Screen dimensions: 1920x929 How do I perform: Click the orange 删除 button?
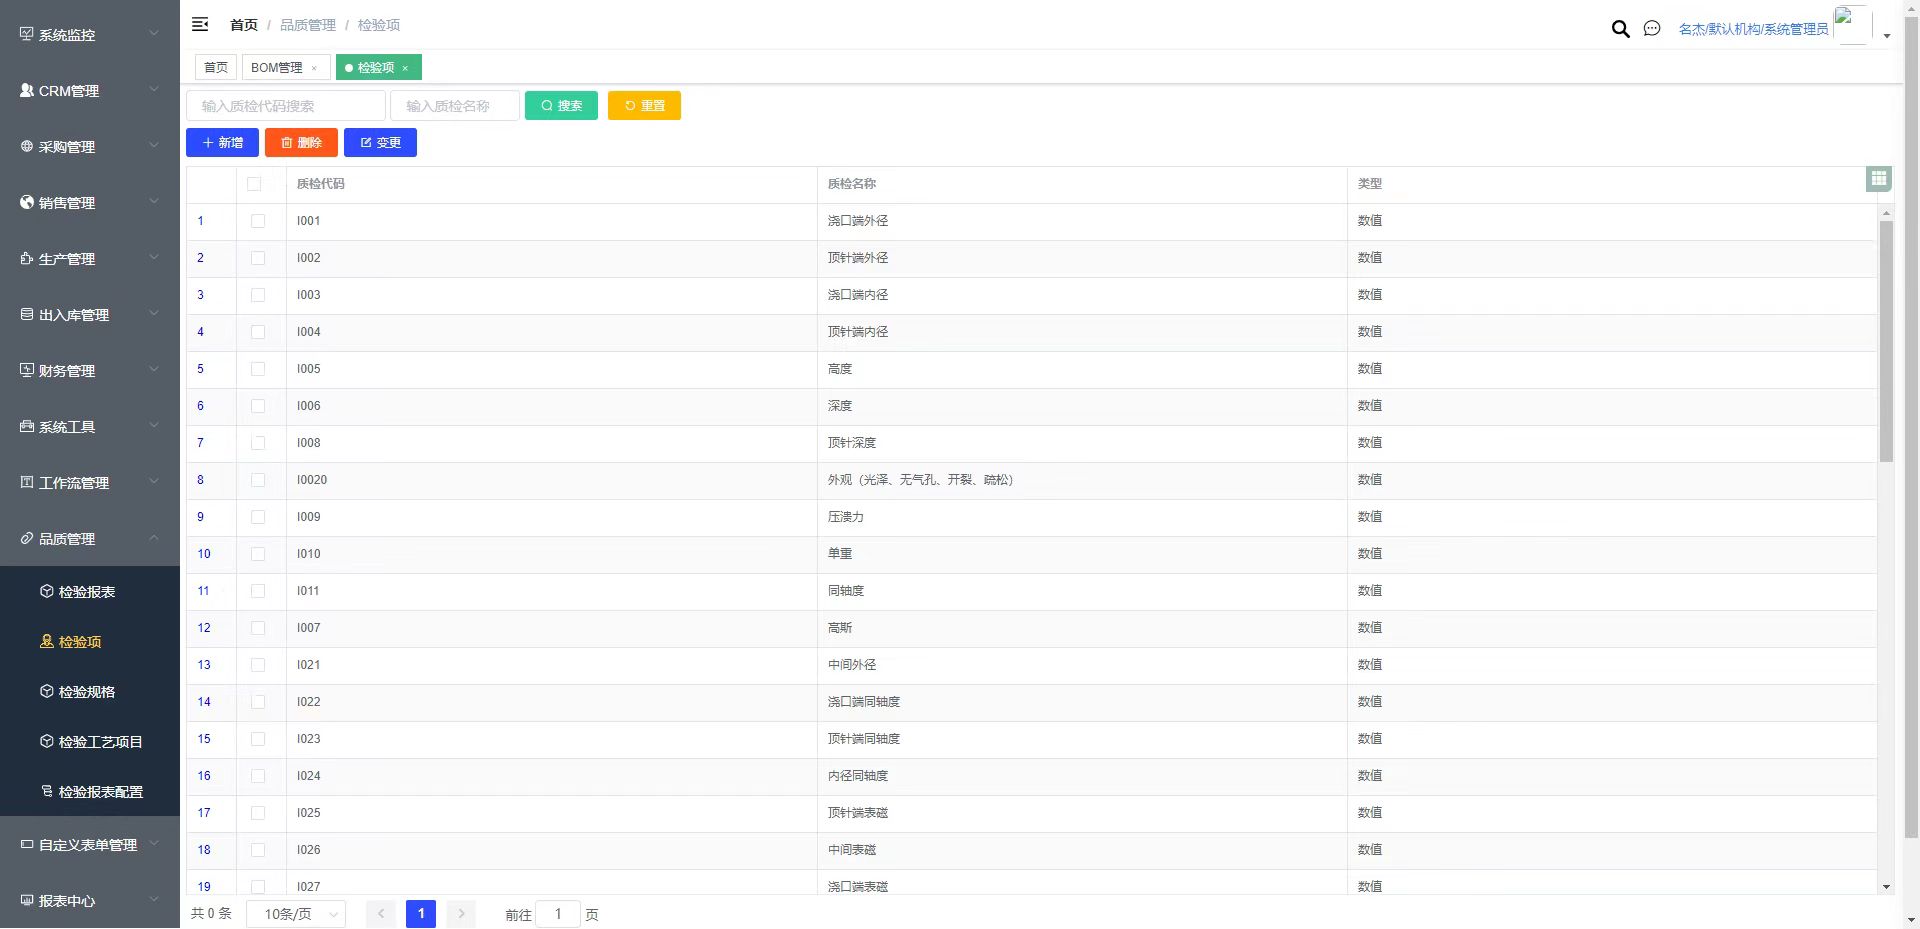pyautogui.click(x=301, y=143)
